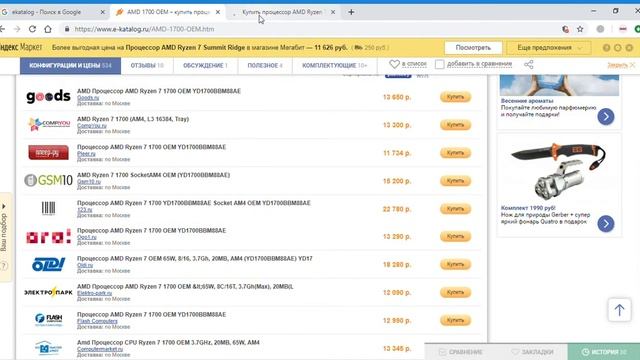Open the Отзывы tab

tap(147, 65)
